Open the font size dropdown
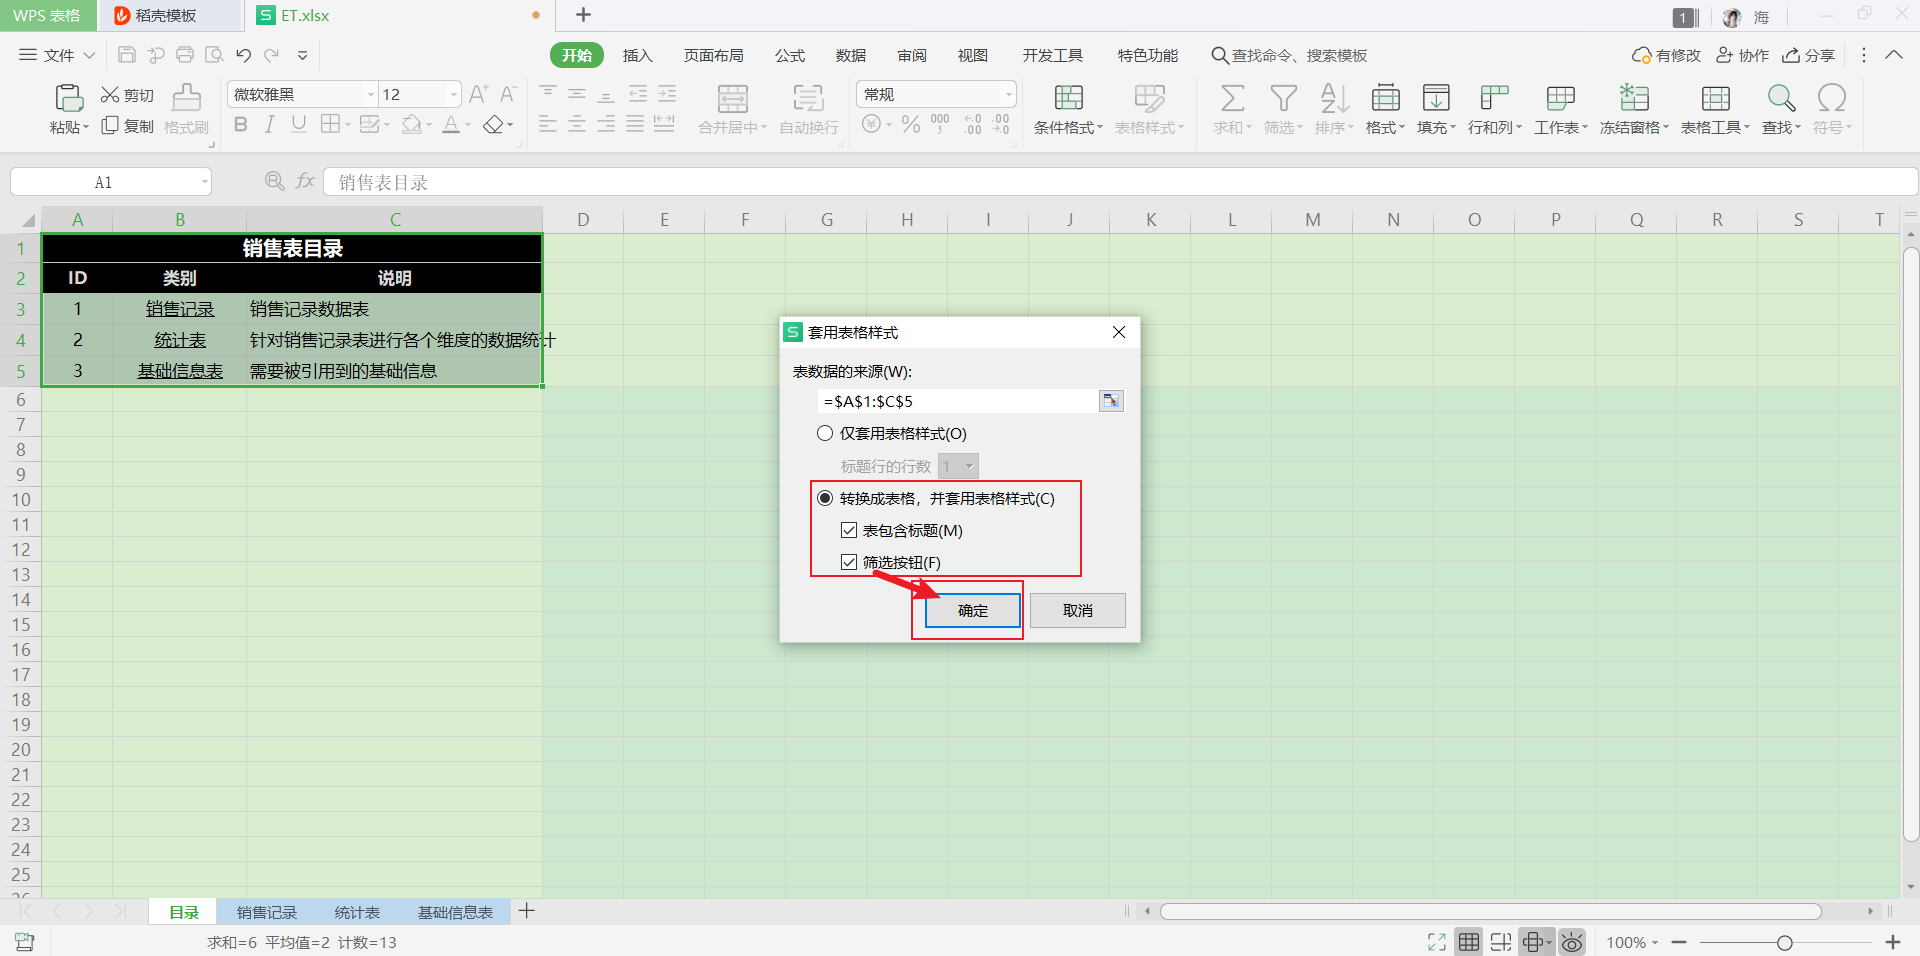 pyautogui.click(x=453, y=94)
